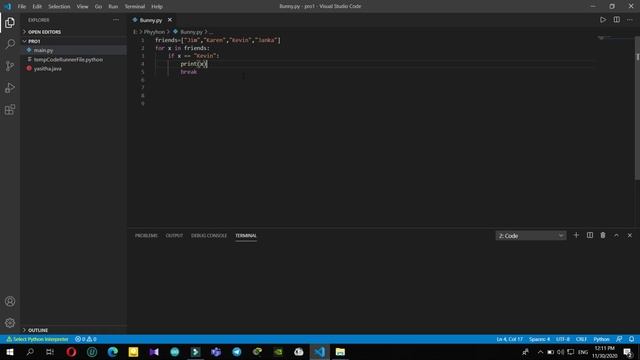Open notifications bell in status bar
This screenshot has width=640, height=360.
coord(631,339)
